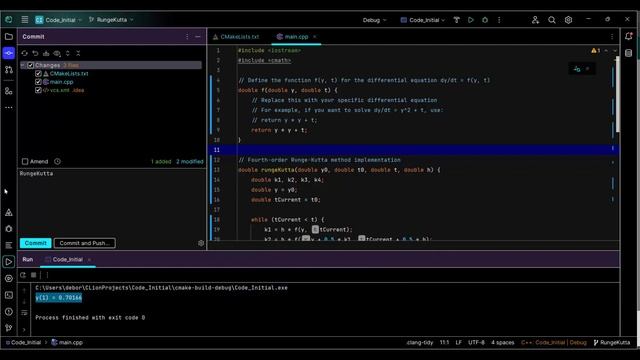Open Code With Me user icon
Image resolution: width=640 pixels, height=360 pixels.
pyautogui.click(x=535, y=20)
